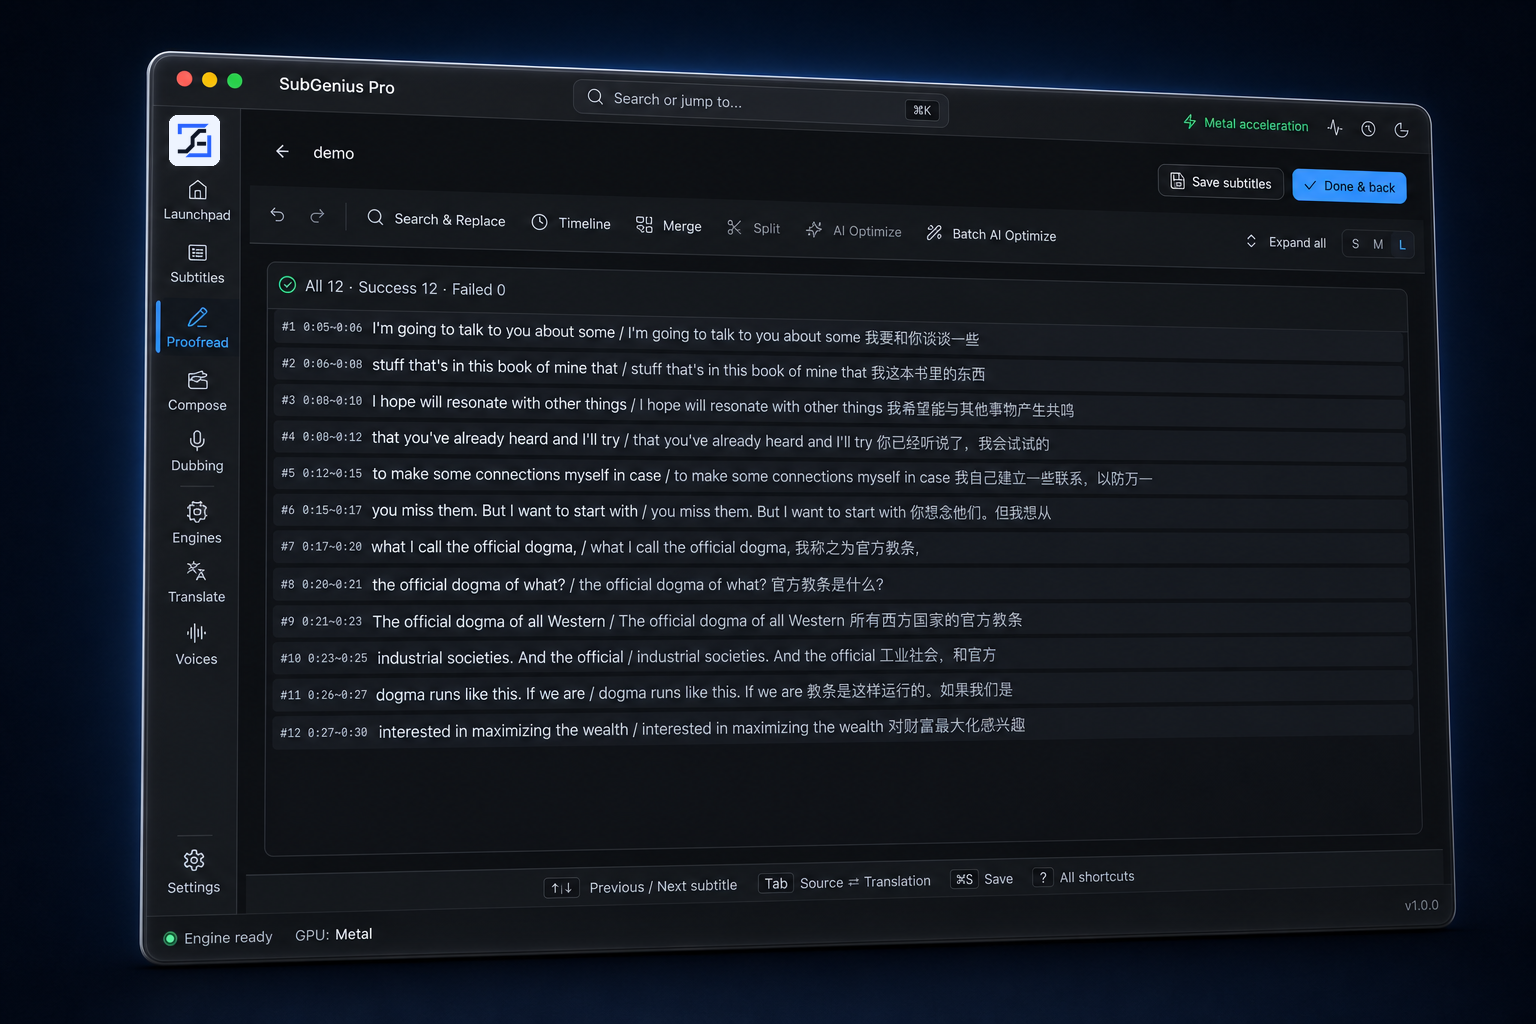Screen dimensions: 1536x1024
Task: Click the Metal acceleration indicator
Action: (1246, 123)
